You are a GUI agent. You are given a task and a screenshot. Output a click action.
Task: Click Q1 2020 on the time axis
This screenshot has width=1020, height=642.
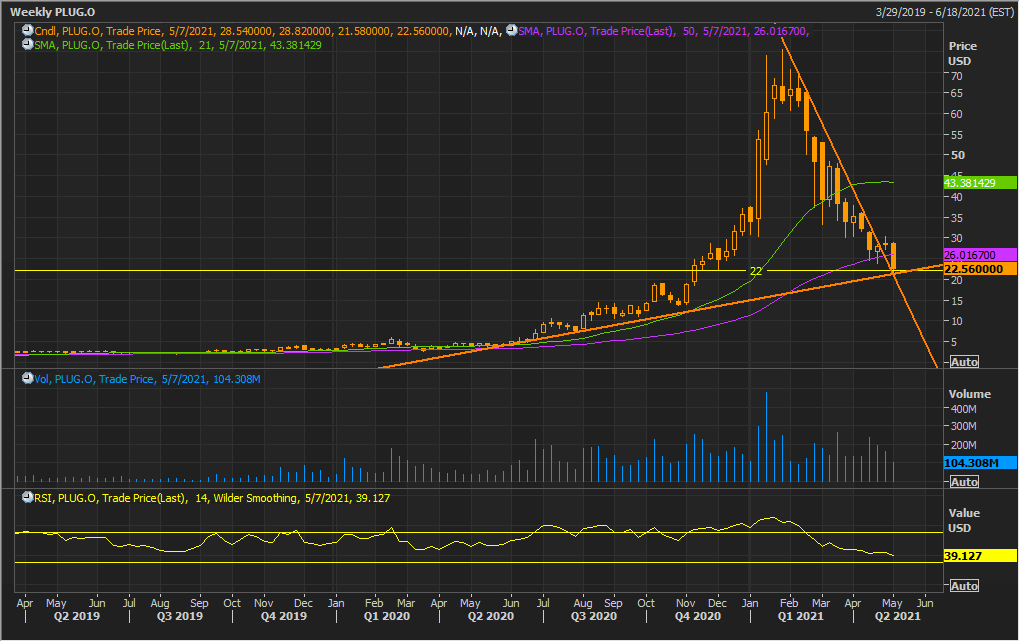coord(387,617)
